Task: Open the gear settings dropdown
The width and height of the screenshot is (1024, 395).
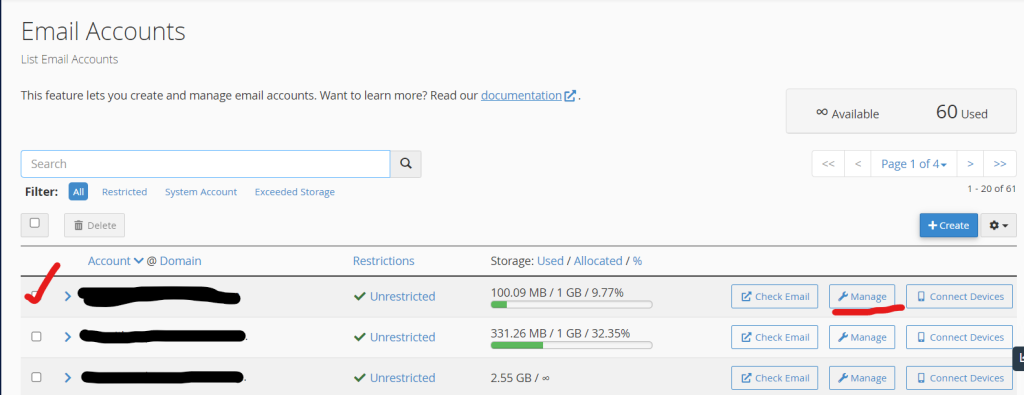Action: click(999, 225)
